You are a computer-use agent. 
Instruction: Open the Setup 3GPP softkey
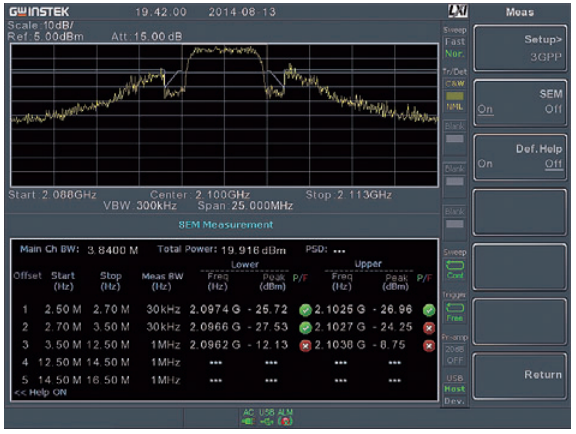point(520,49)
